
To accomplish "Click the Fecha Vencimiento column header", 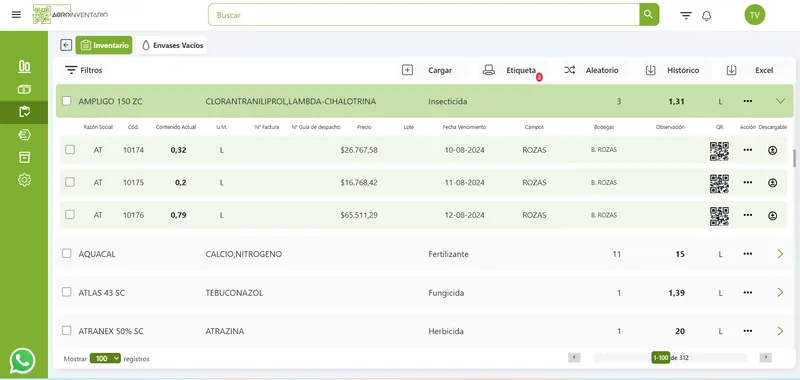I will click(x=464, y=127).
